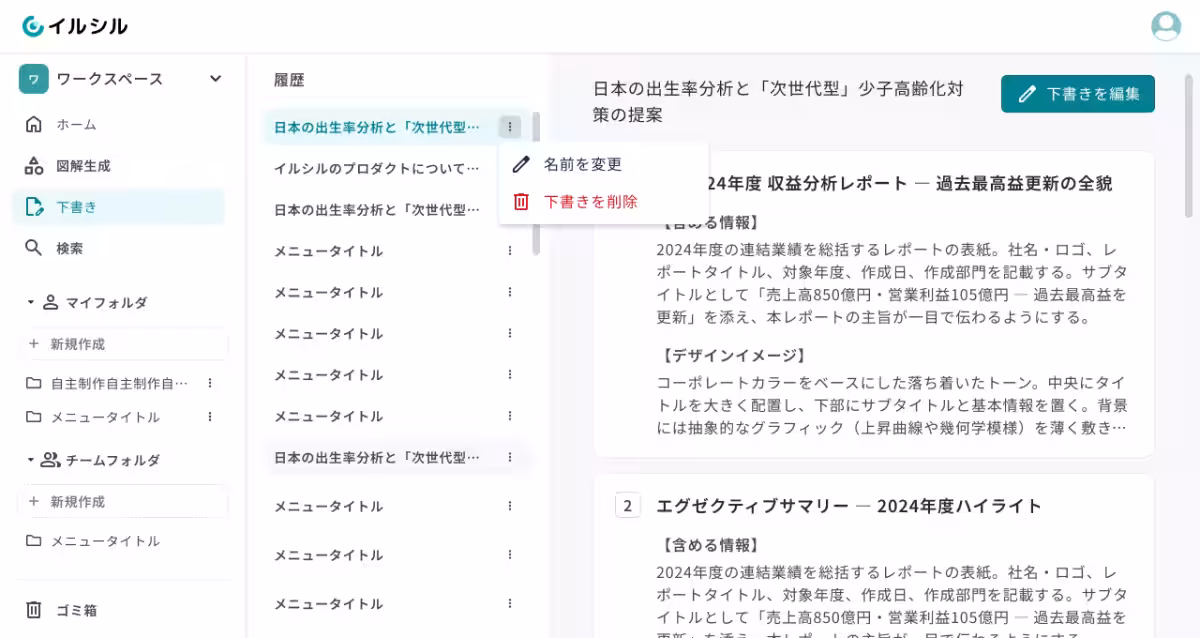Image resolution: width=1200 pixels, height=638 pixels.
Task: Close the options menu via the active kebab button
Action: coord(510,127)
